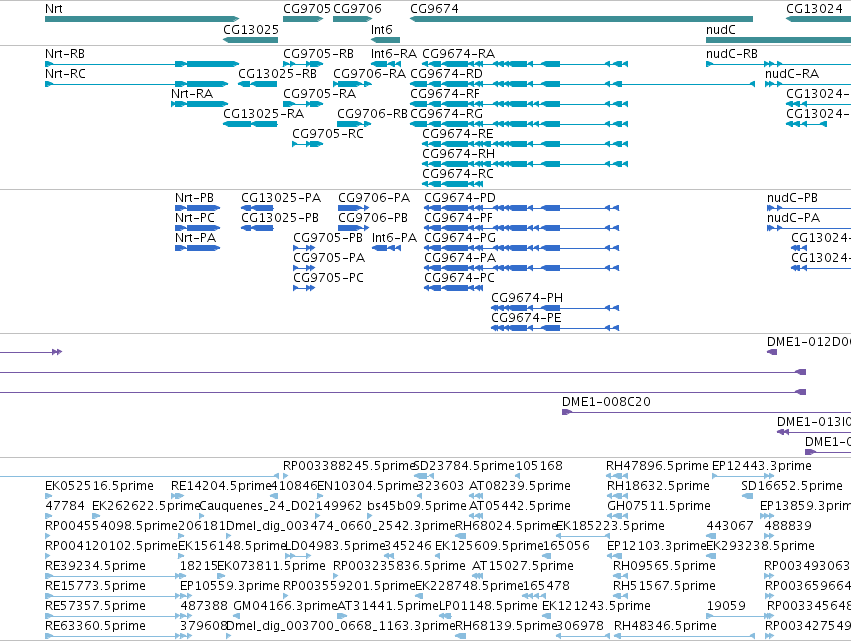Click the CG13025 gene label

[x=251, y=29]
